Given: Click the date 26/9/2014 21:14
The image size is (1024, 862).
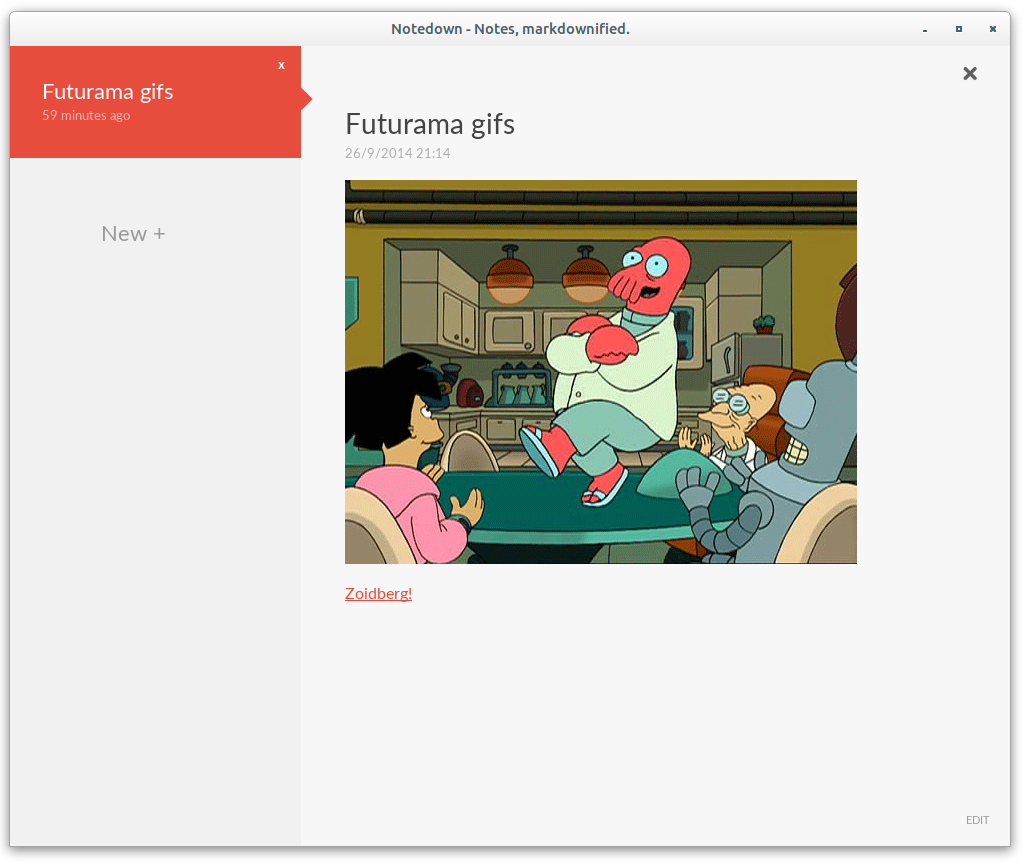Looking at the screenshot, I should [x=398, y=153].
